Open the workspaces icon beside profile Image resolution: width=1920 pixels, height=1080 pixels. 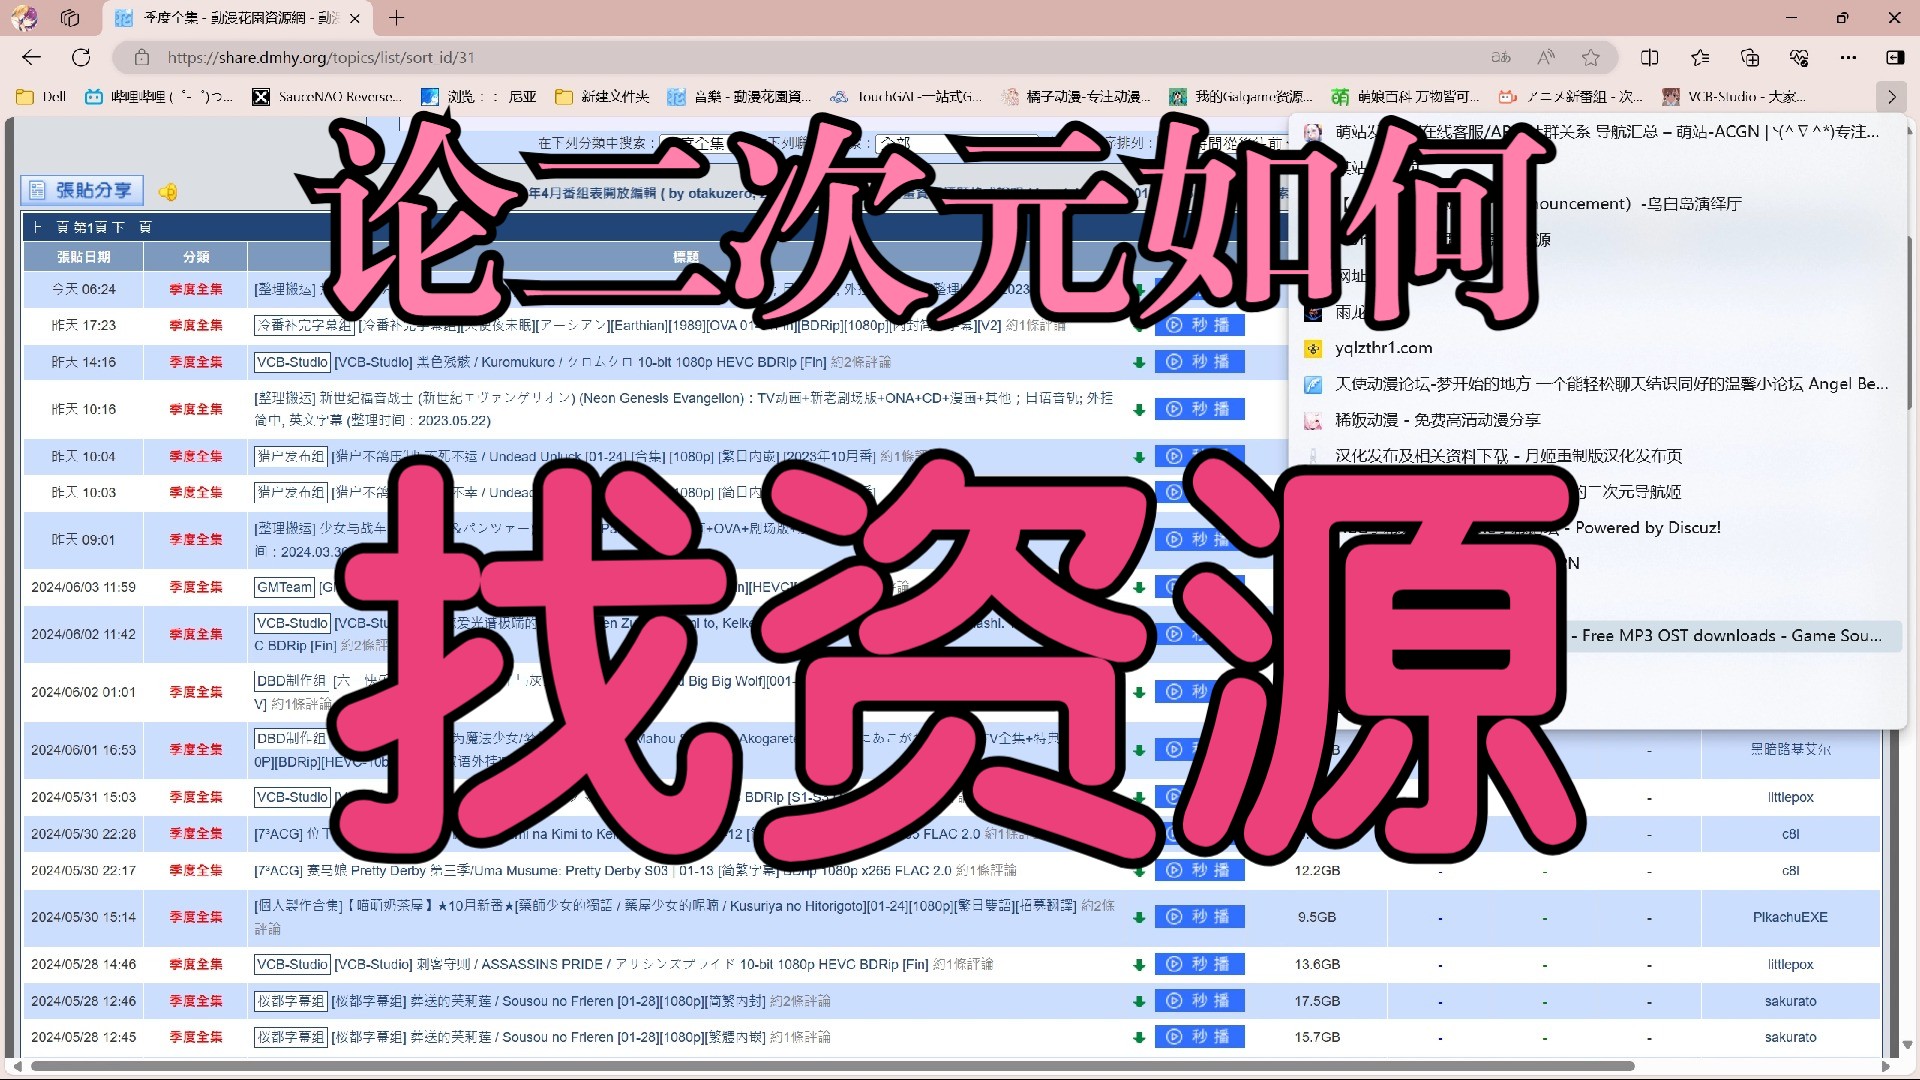(x=70, y=18)
